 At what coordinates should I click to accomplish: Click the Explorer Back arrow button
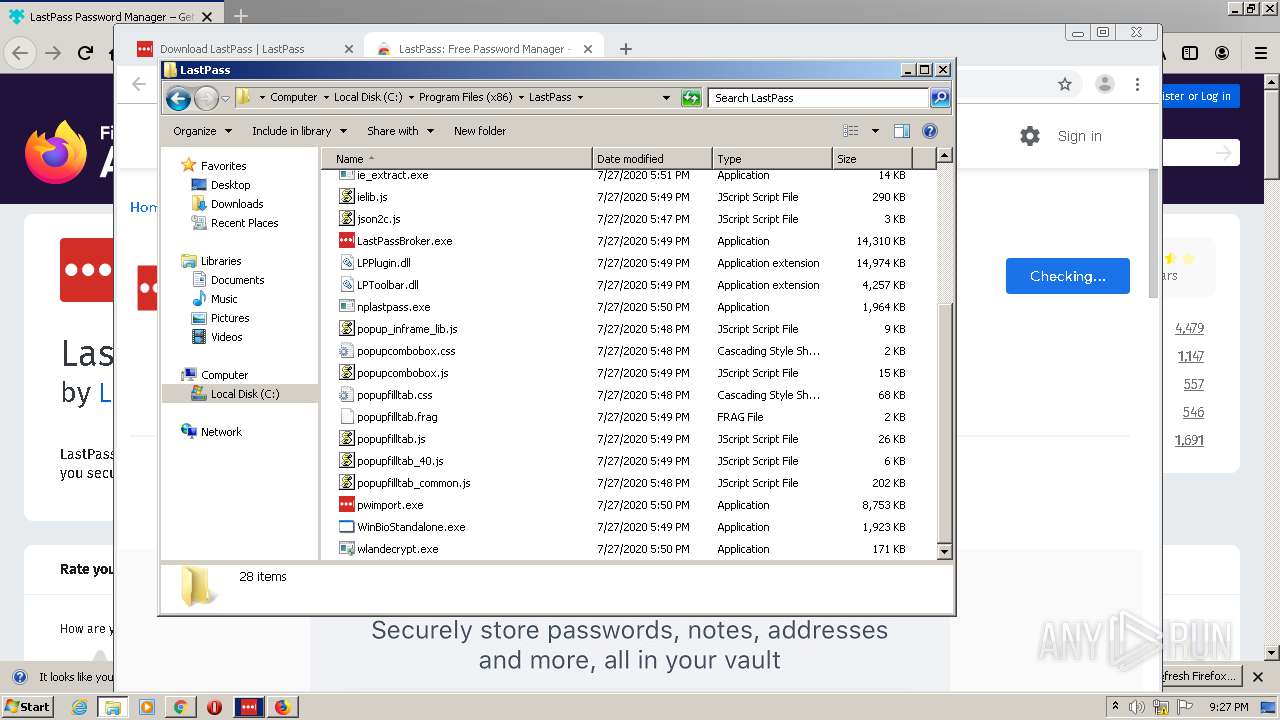tap(178, 98)
